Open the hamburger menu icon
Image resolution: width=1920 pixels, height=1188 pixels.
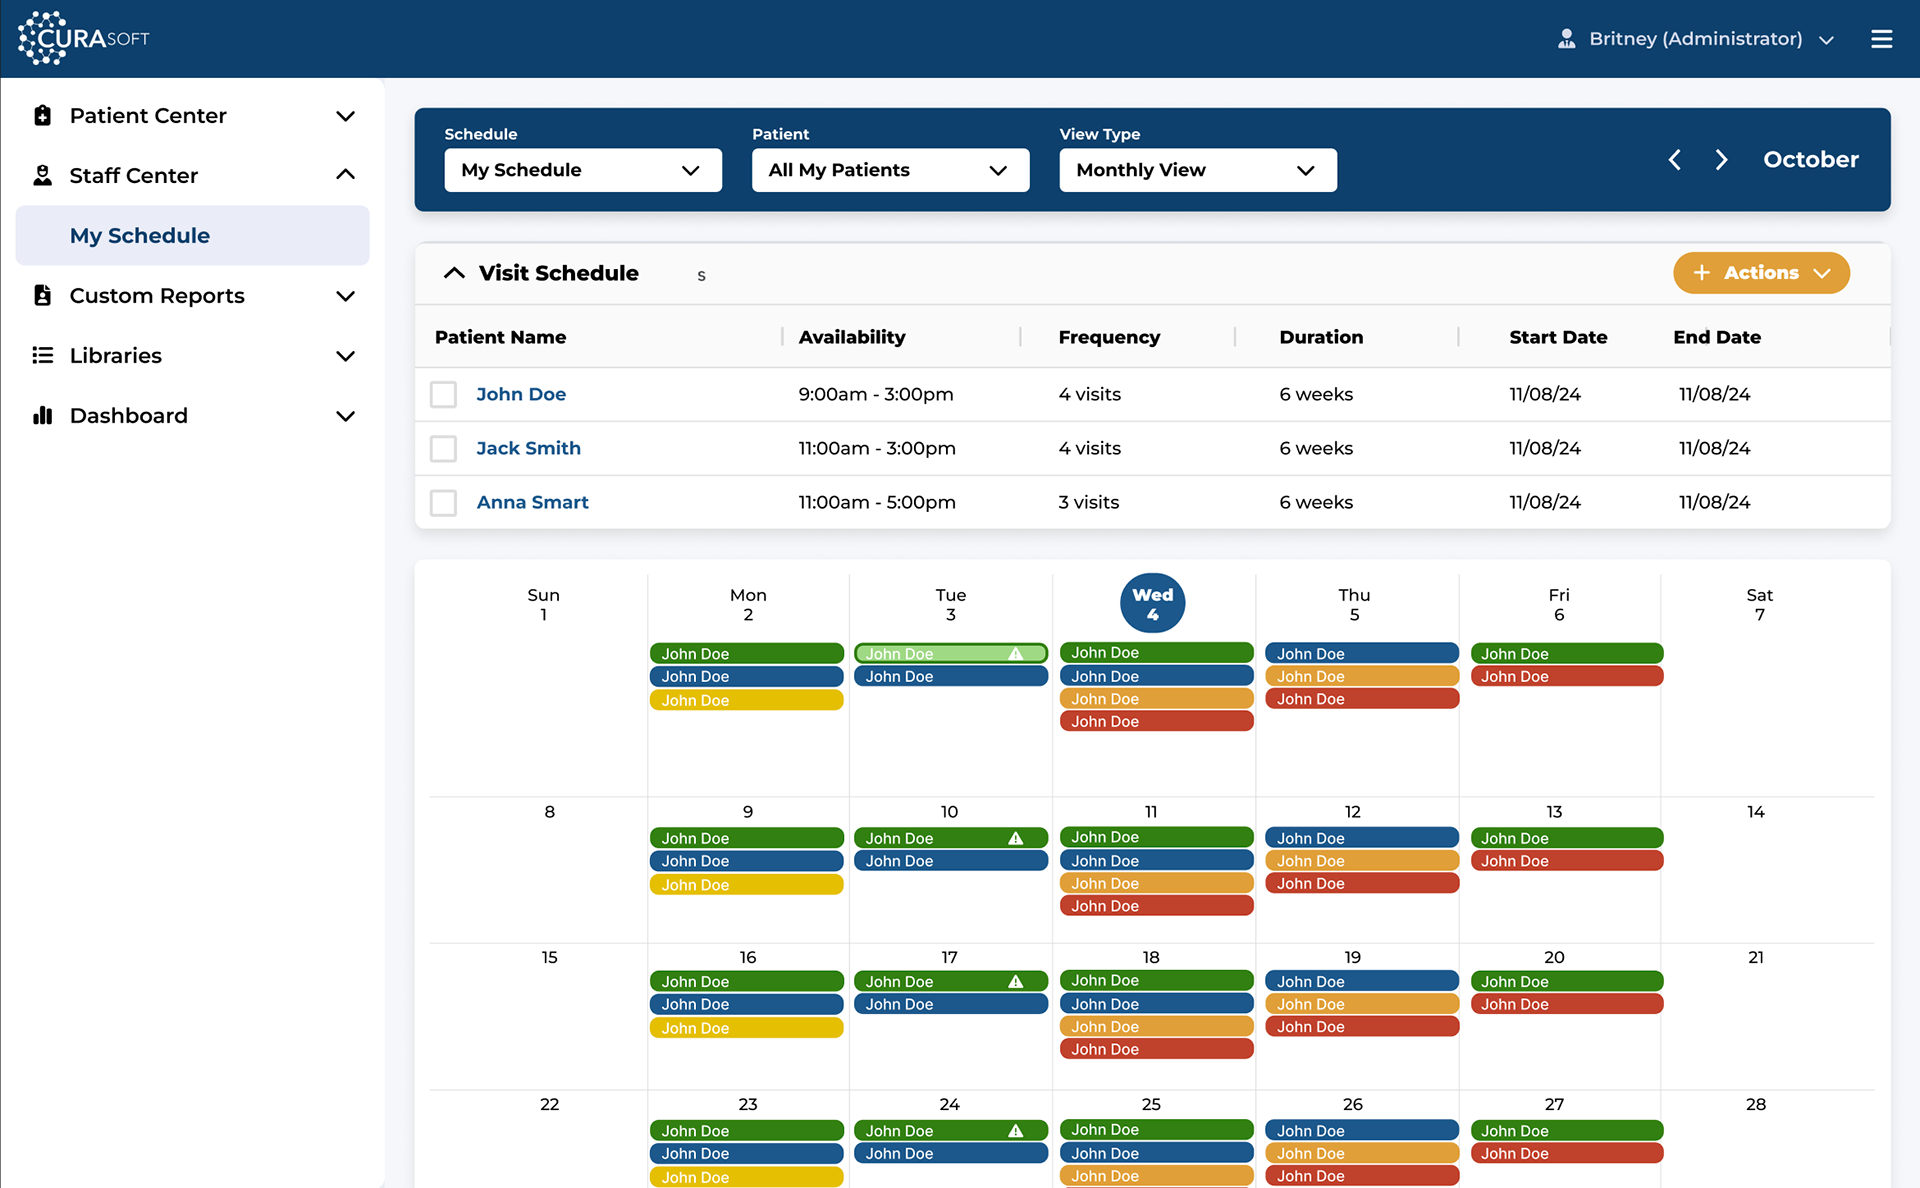1881,39
